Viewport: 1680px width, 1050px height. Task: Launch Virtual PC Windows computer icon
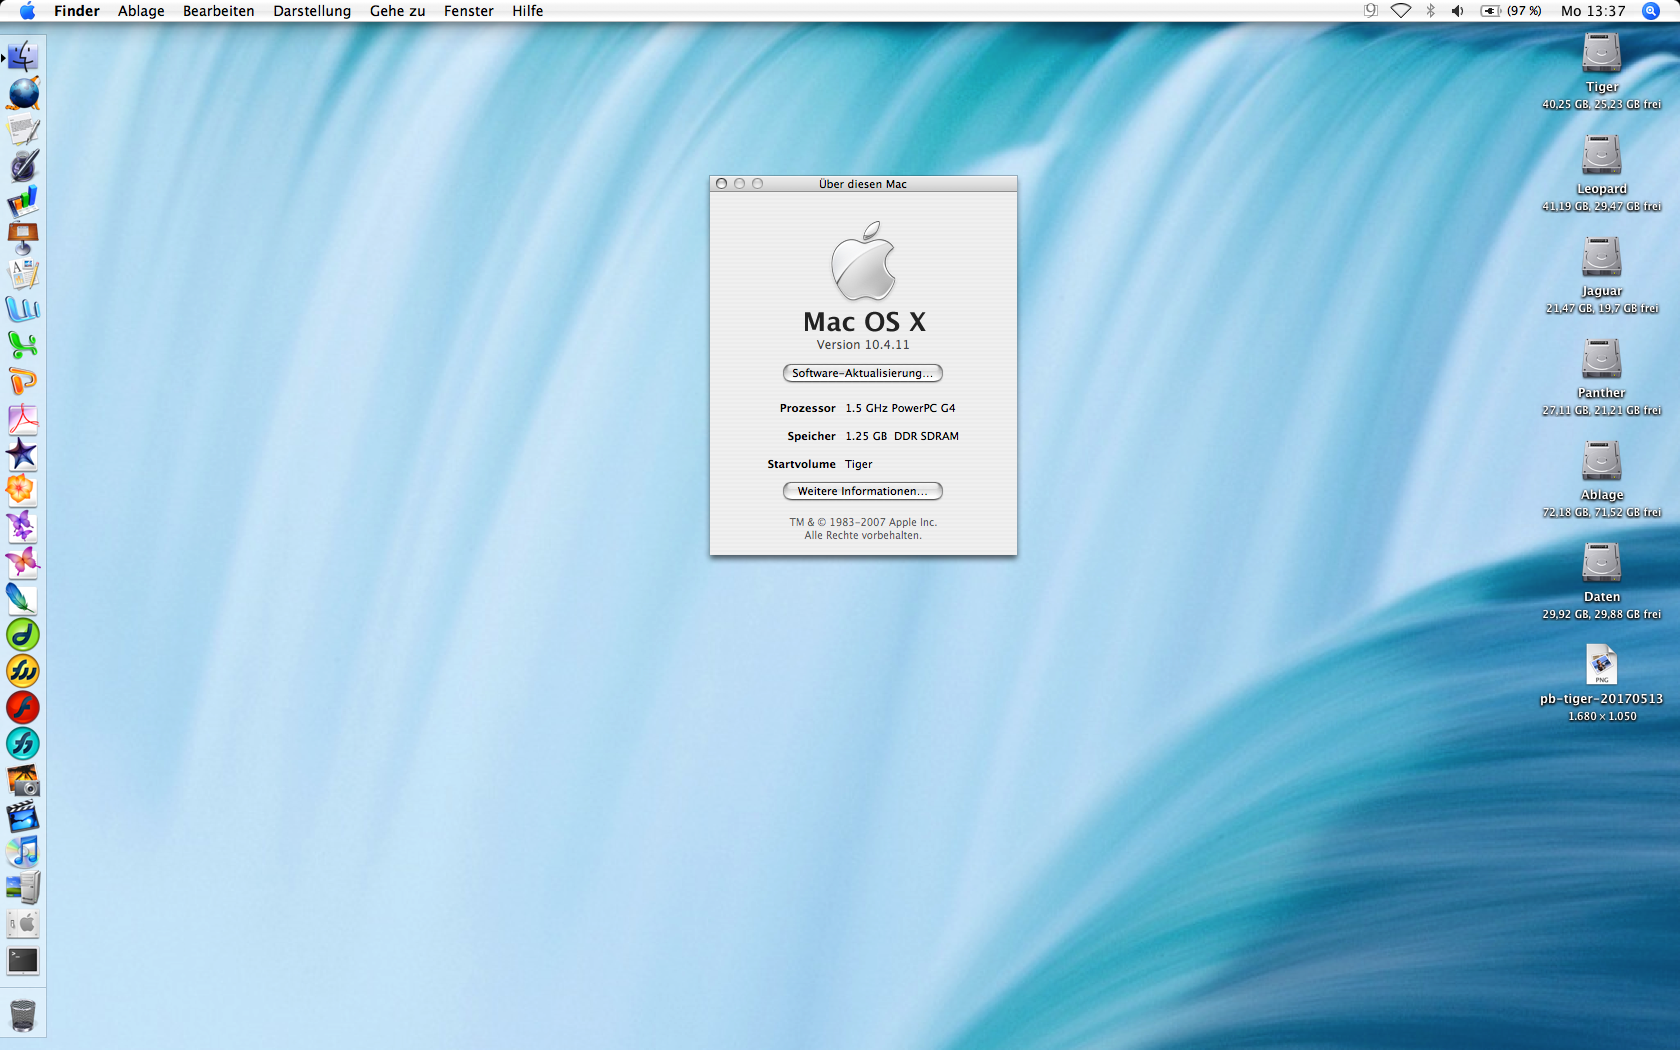click(23, 887)
